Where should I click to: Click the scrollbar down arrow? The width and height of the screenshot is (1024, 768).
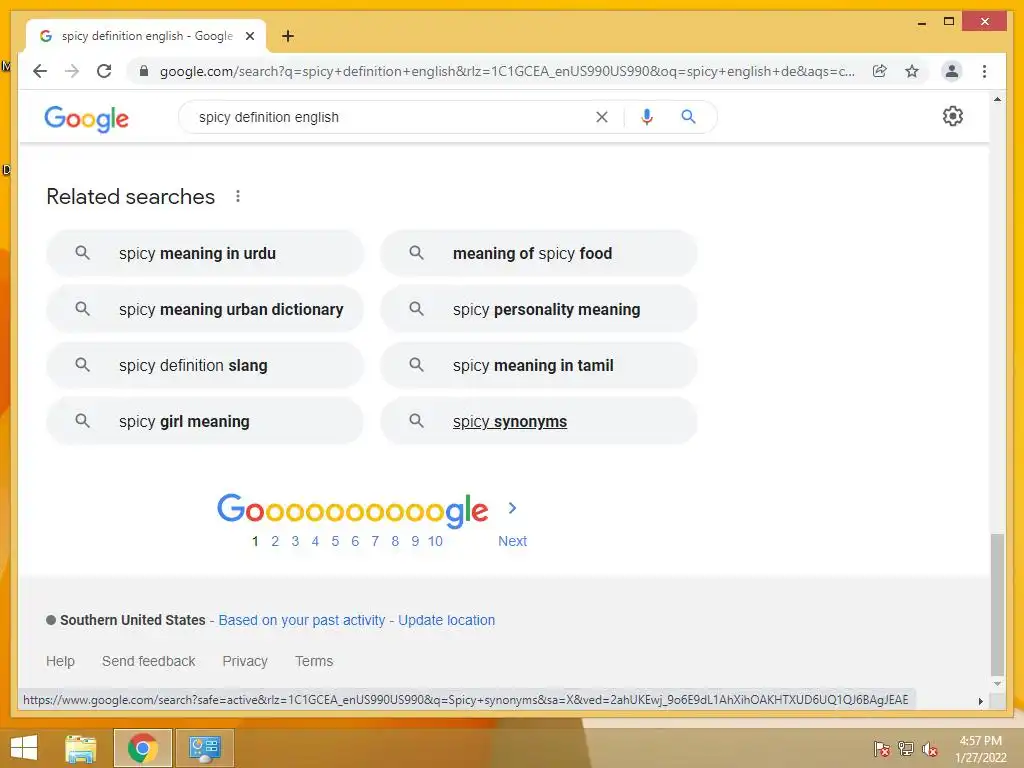[997, 684]
